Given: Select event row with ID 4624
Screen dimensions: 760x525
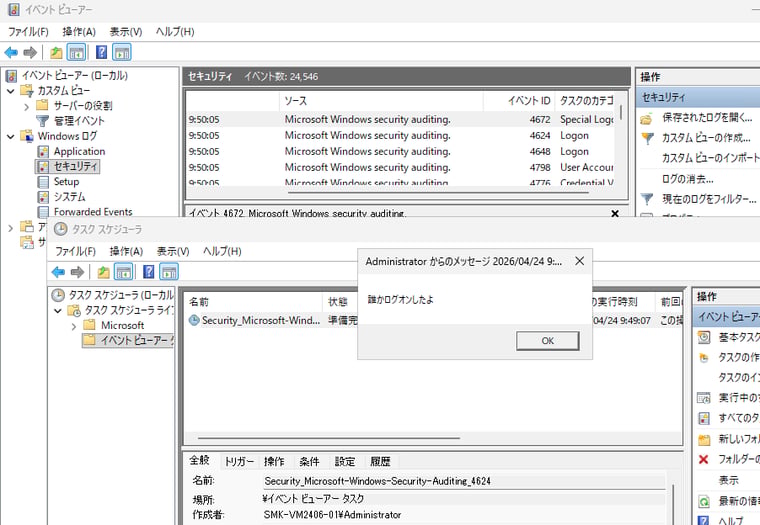Looking at the screenshot, I should tap(400, 135).
